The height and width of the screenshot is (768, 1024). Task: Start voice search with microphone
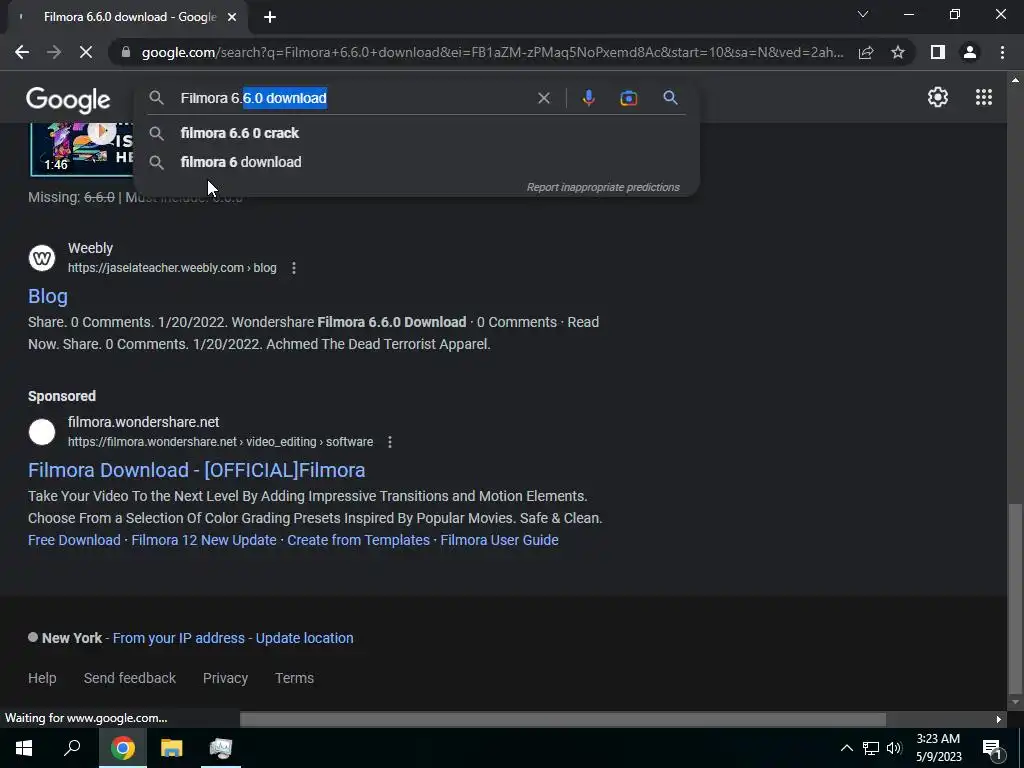click(588, 98)
